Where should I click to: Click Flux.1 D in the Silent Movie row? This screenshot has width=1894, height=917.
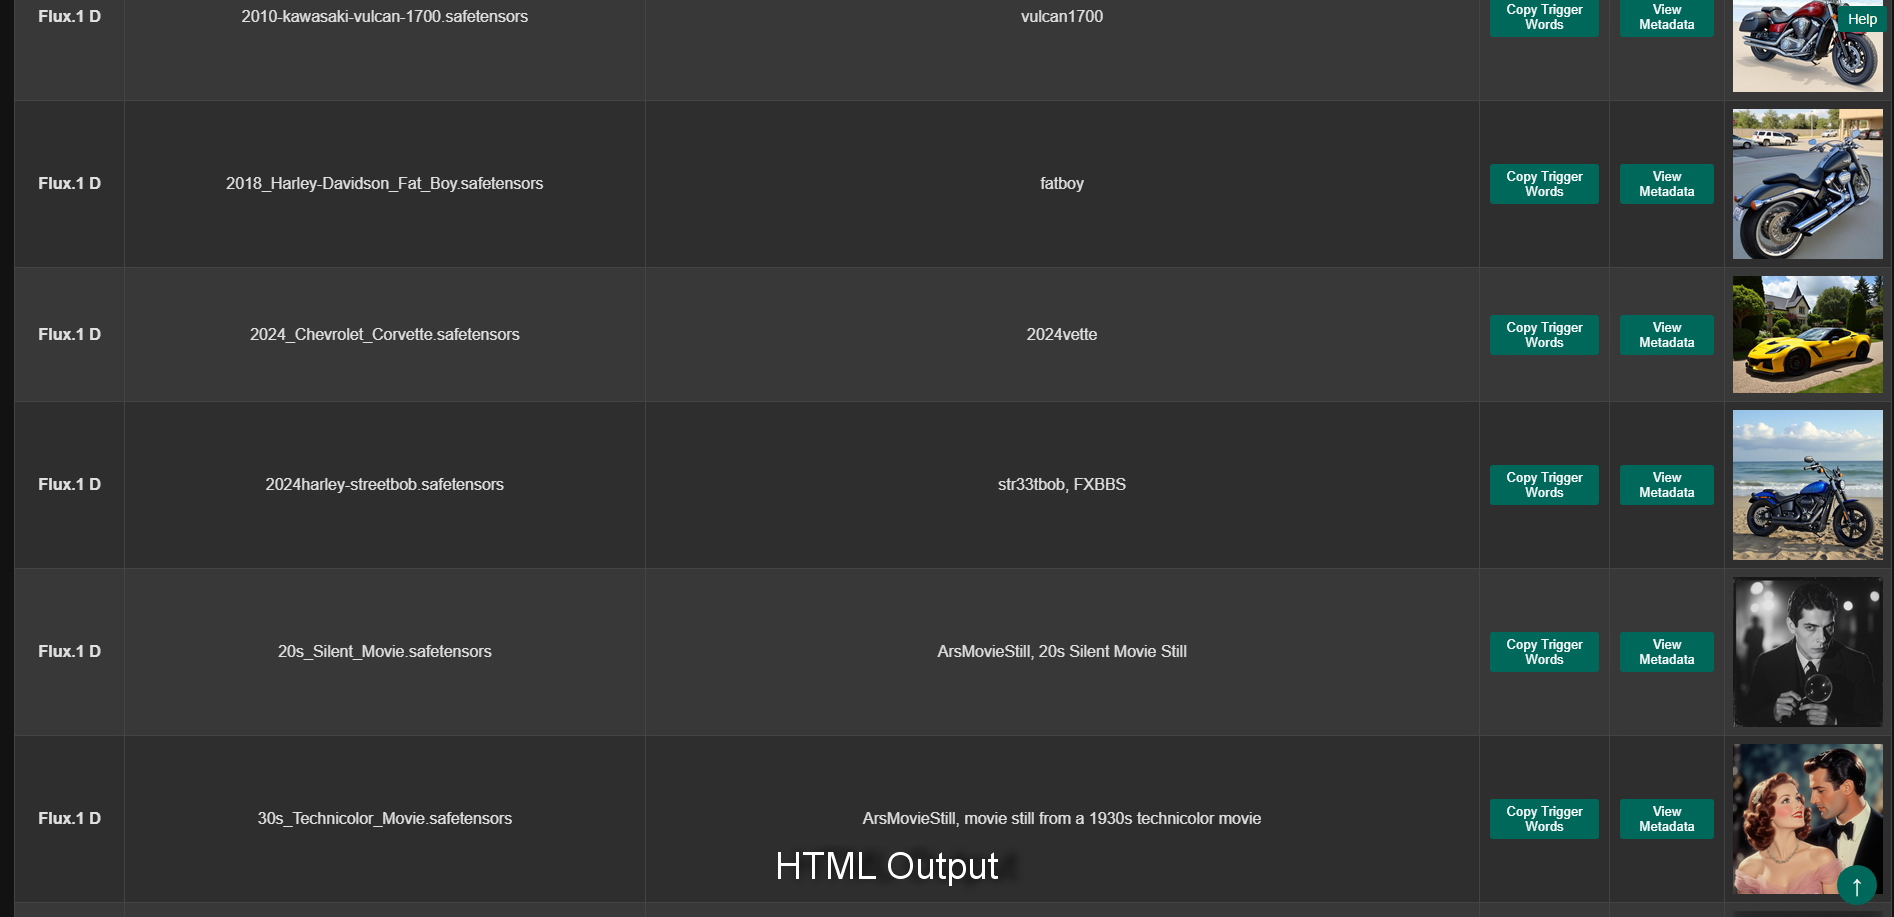pos(69,651)
